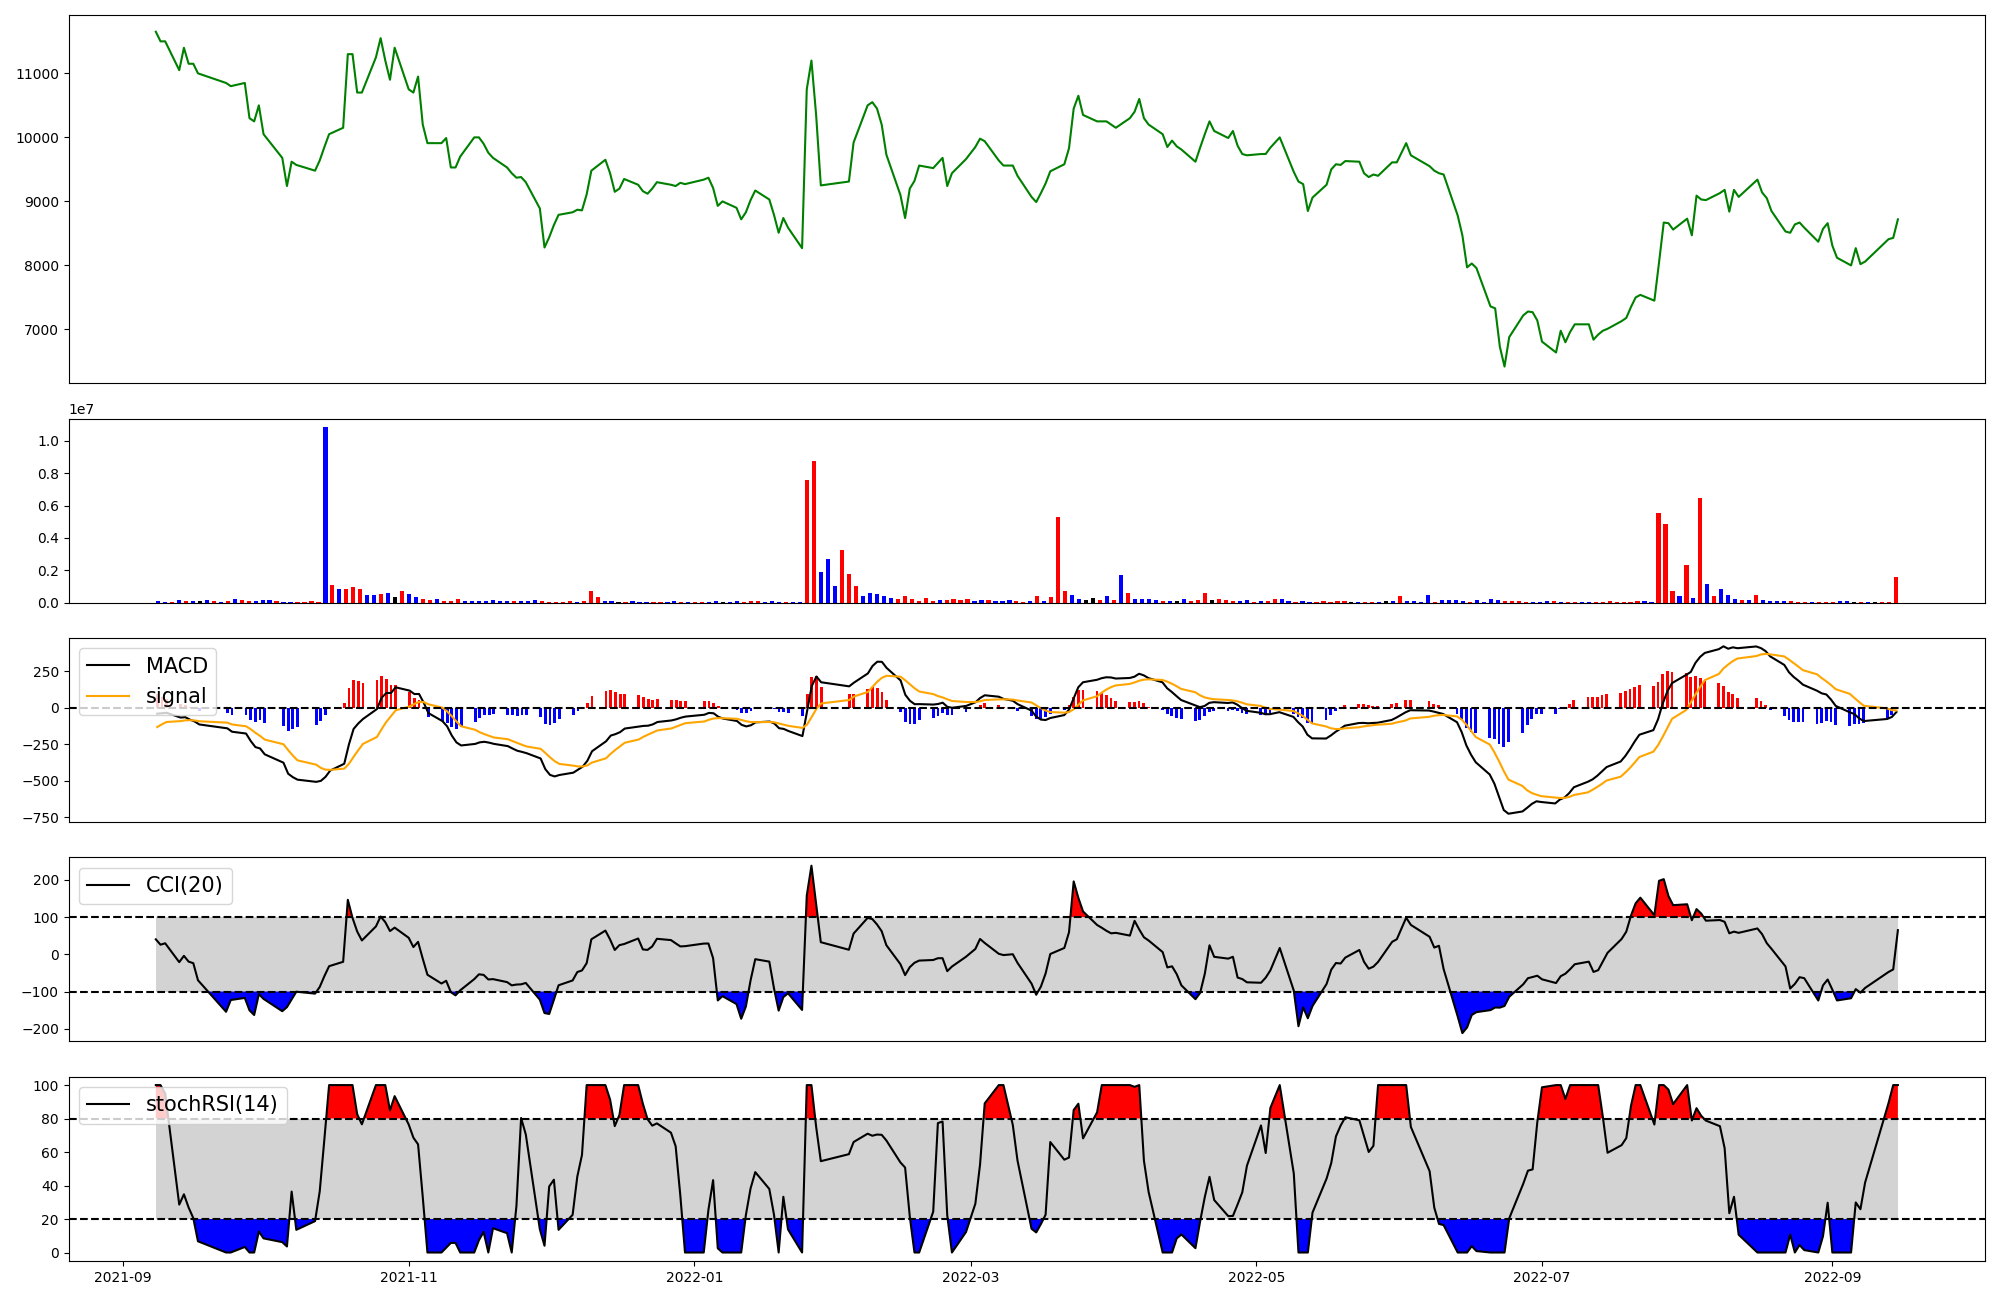Viewport: 2000px width, 1300px height.
Task: Select the stochRSI(14) legend entry
Action: click(x=211, y=1104)
